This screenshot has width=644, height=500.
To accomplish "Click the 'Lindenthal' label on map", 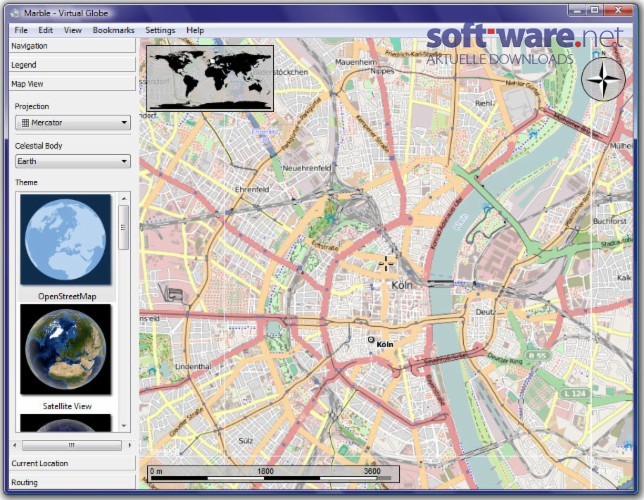I will coord(193,366).
